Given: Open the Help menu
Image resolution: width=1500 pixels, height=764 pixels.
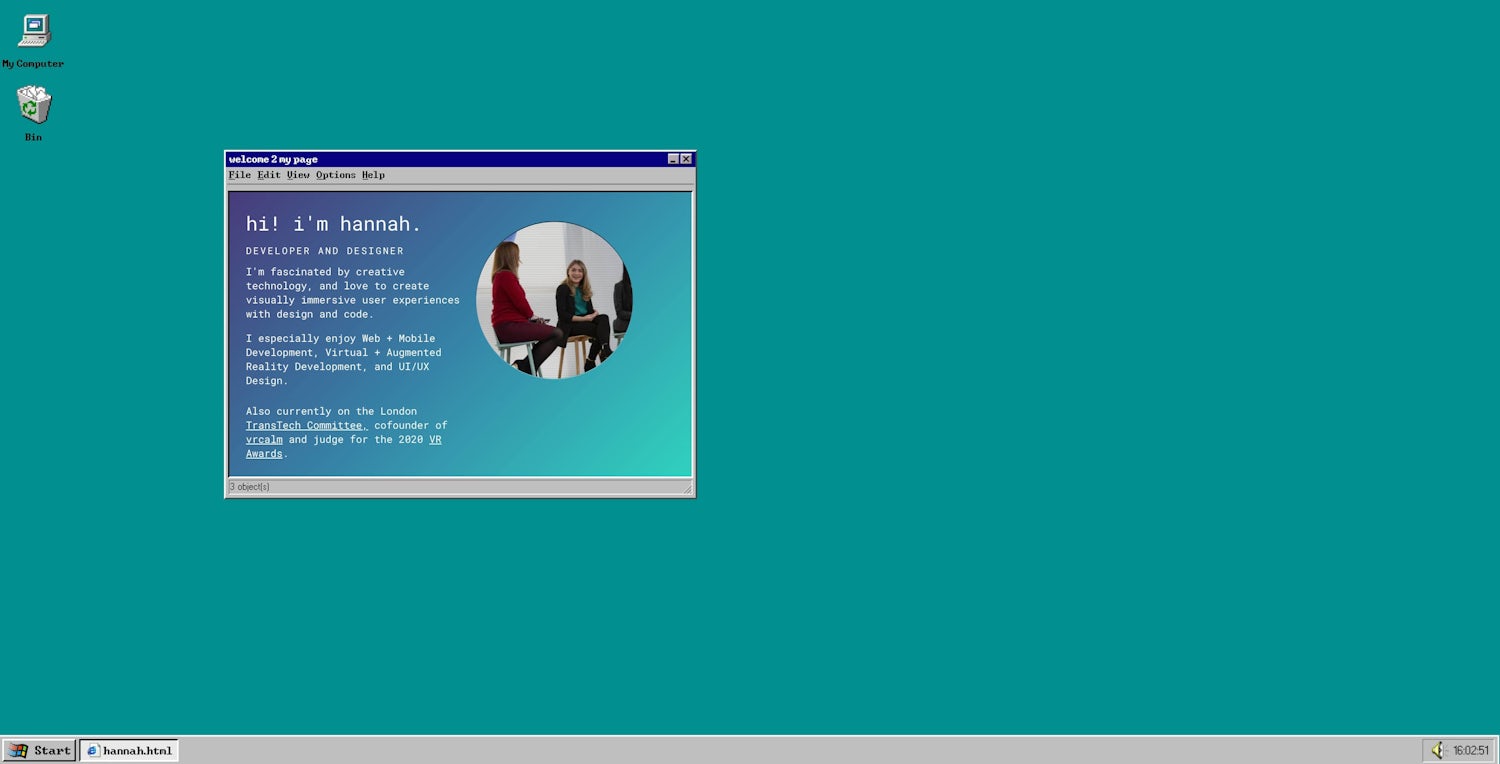Looking at the screenshot, I should (x=373, y=175).
